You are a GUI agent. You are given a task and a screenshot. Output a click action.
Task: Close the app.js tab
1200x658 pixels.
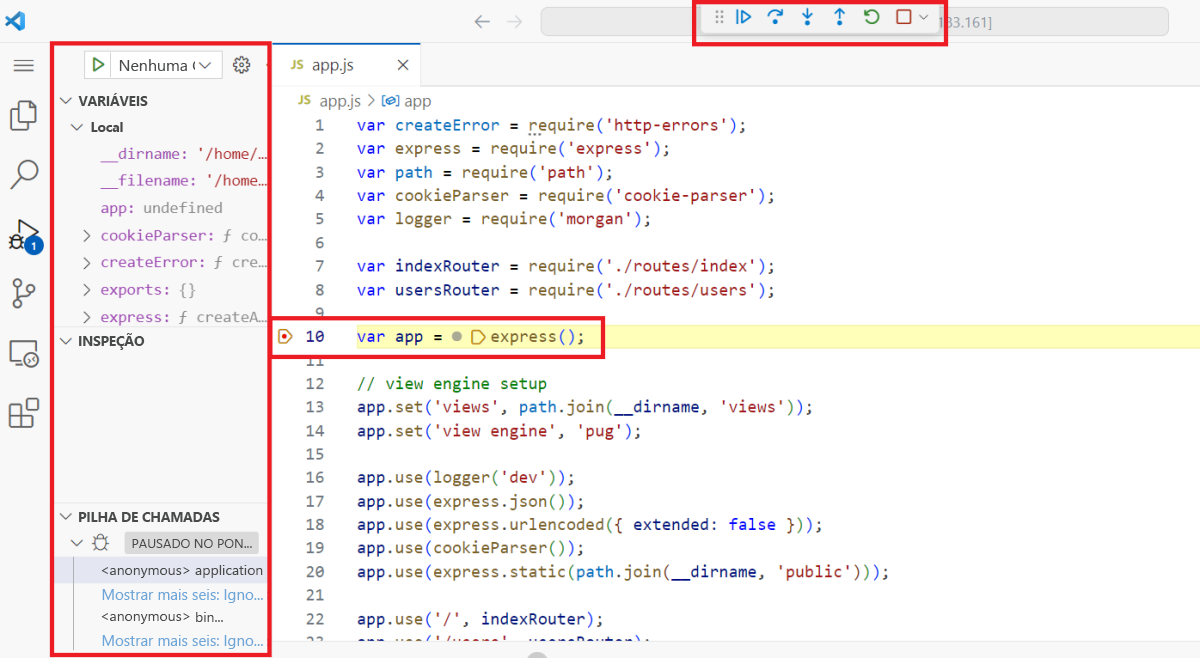pyautogui.click(x=403, y=65)
